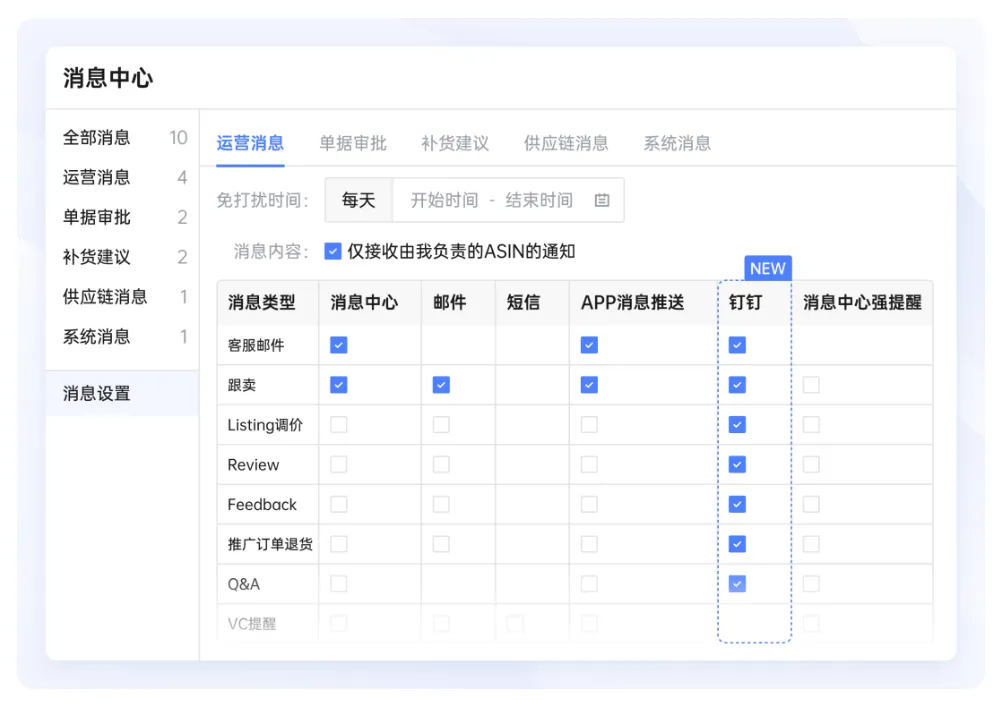
Task: Enable Listing调价 邮件 checkbox
Action: [x=441, y=425]
